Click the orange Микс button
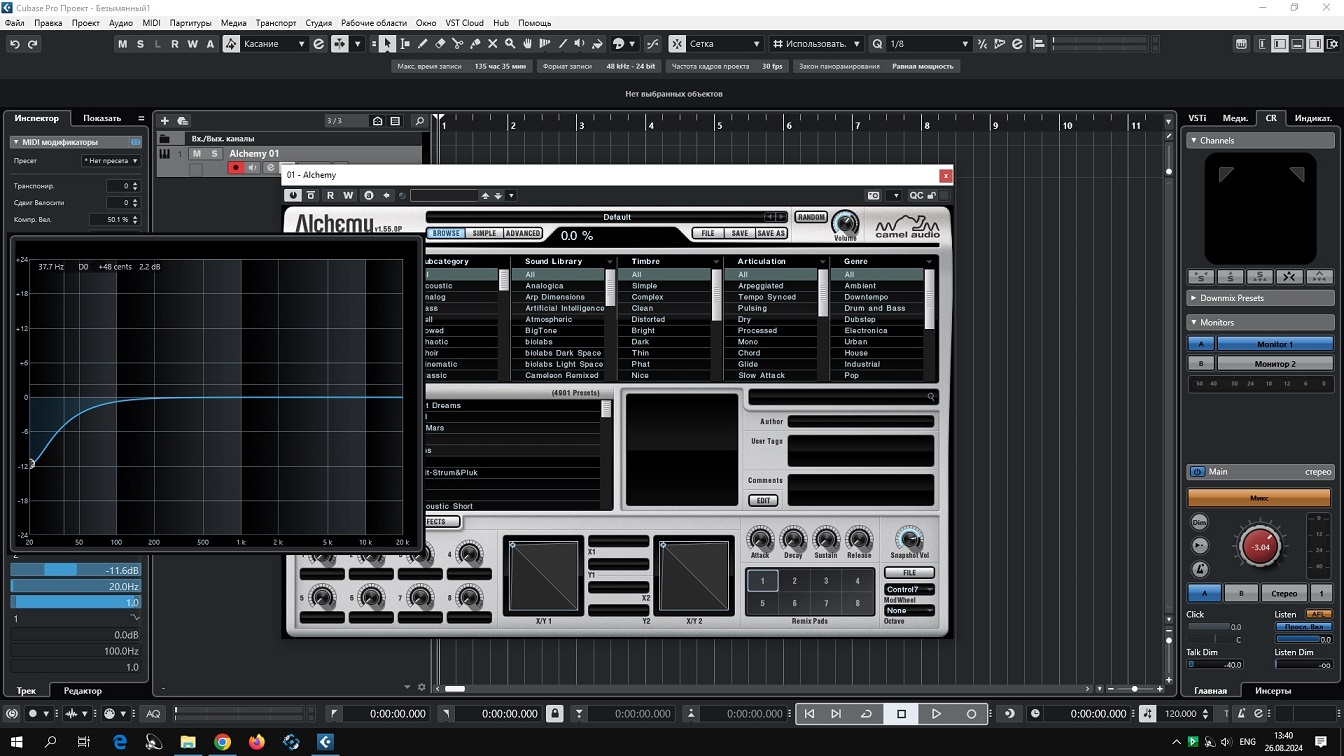This screenshot has height=756, width=1344. point(1259,497)
